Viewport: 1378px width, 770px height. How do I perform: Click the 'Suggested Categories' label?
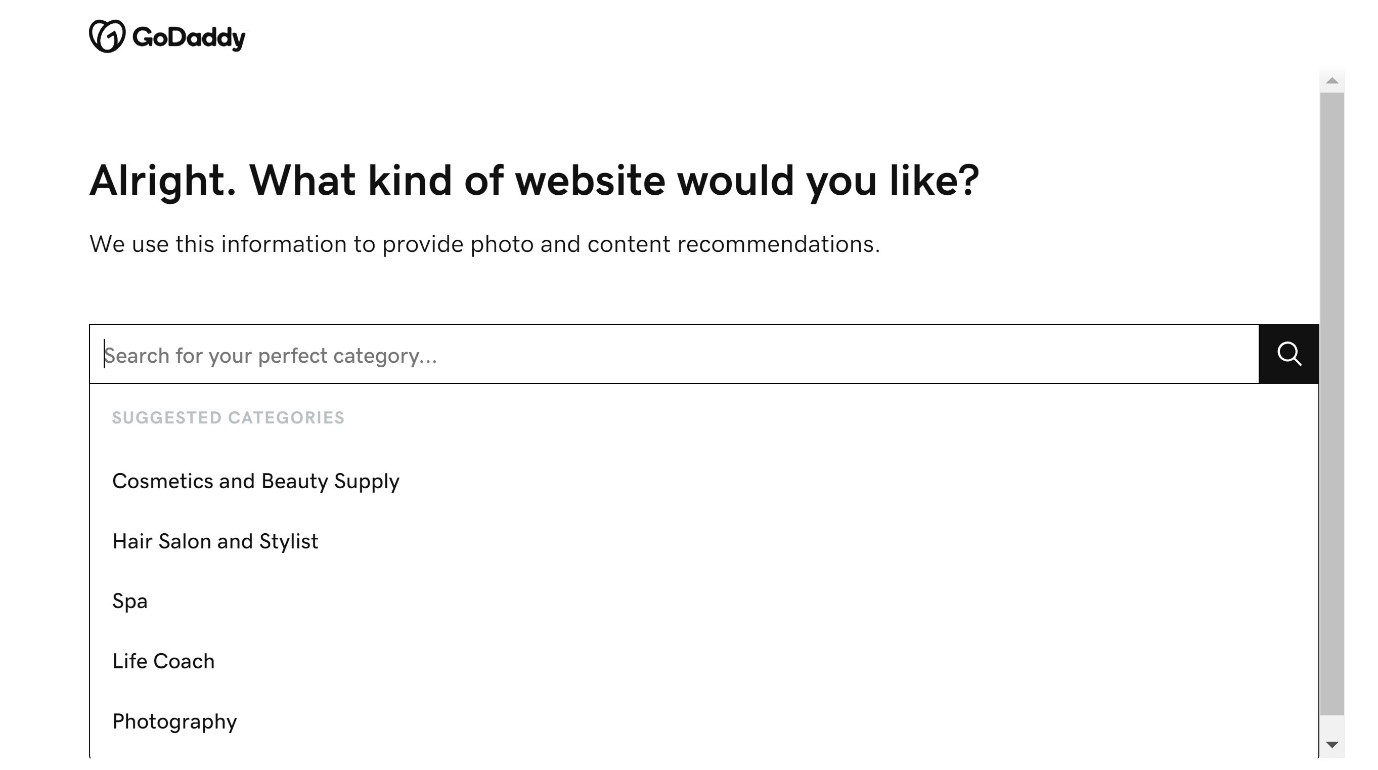(x=228, y=418)
